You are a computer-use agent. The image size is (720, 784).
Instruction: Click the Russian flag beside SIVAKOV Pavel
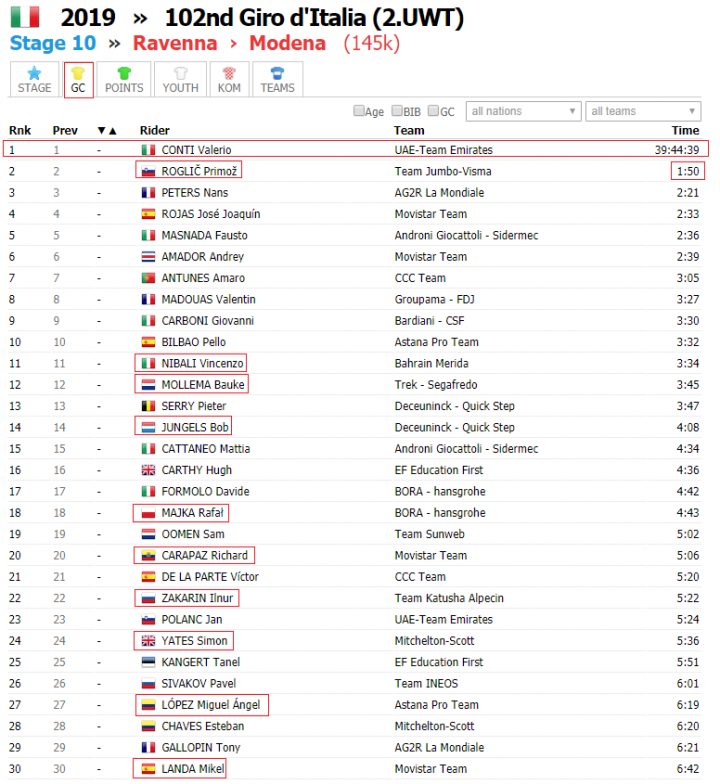click(x=148, y=684)
